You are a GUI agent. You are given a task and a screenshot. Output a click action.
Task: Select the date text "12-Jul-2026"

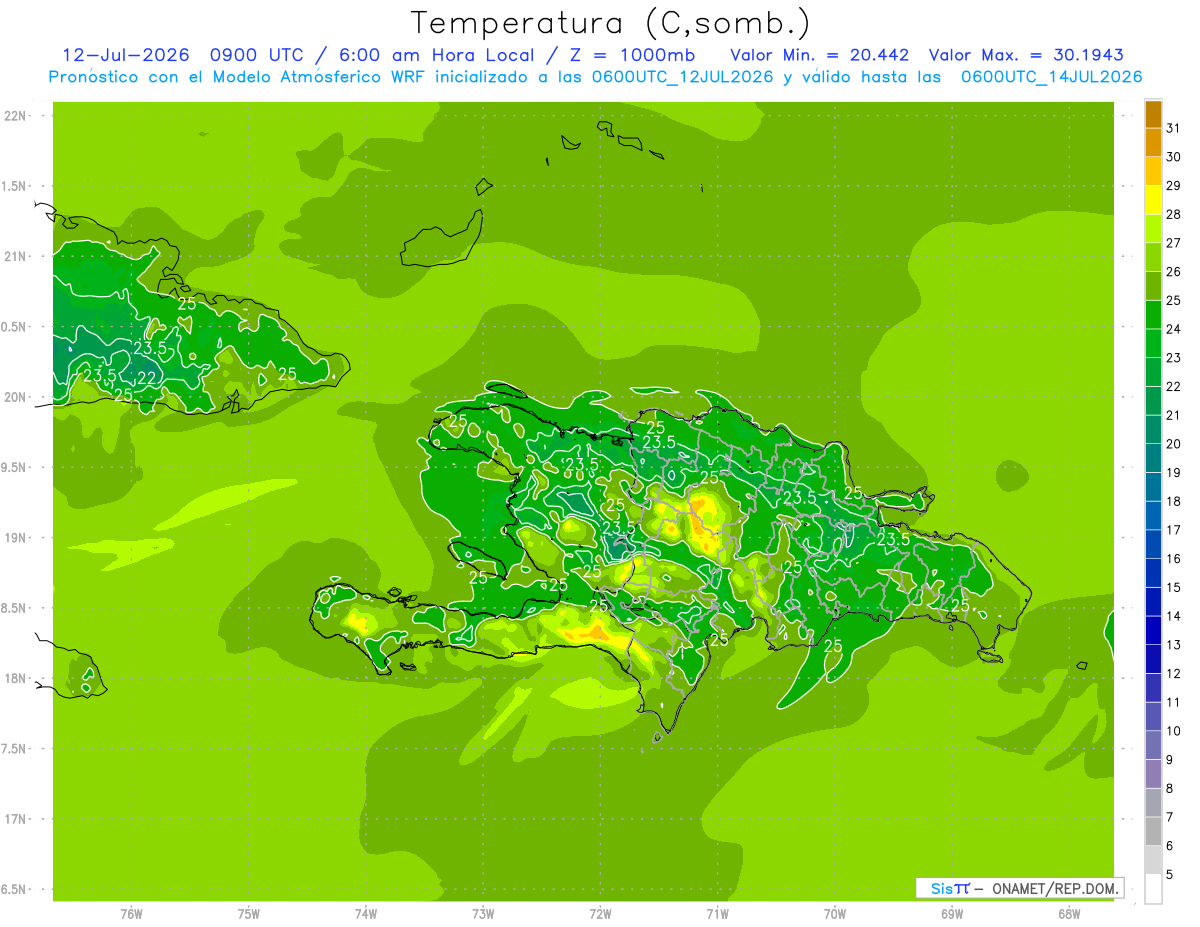click(126, 55)
